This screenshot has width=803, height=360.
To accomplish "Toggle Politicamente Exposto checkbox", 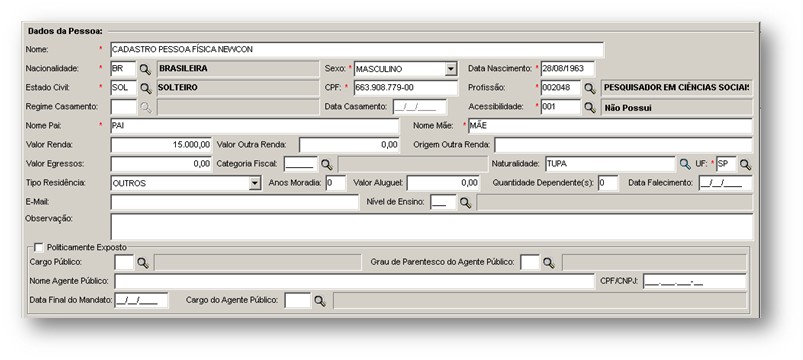I will point(38,248).
